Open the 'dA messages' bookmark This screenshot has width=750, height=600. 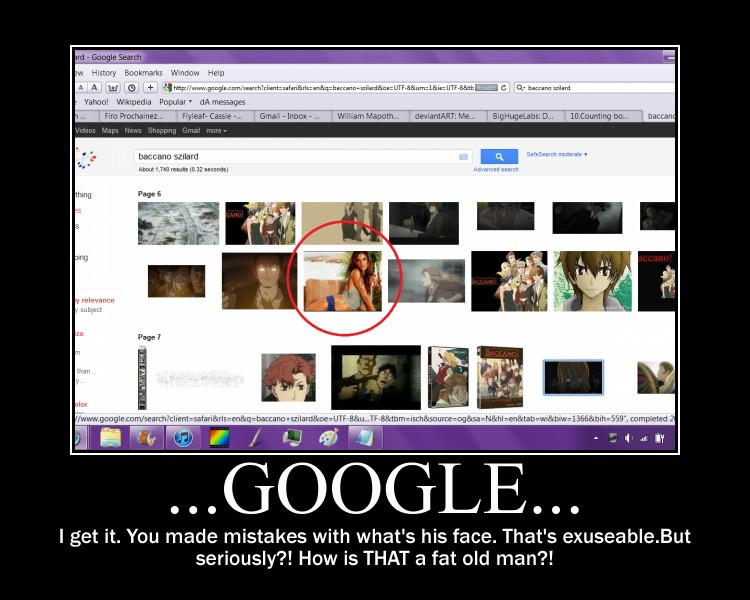coord(222,102)
